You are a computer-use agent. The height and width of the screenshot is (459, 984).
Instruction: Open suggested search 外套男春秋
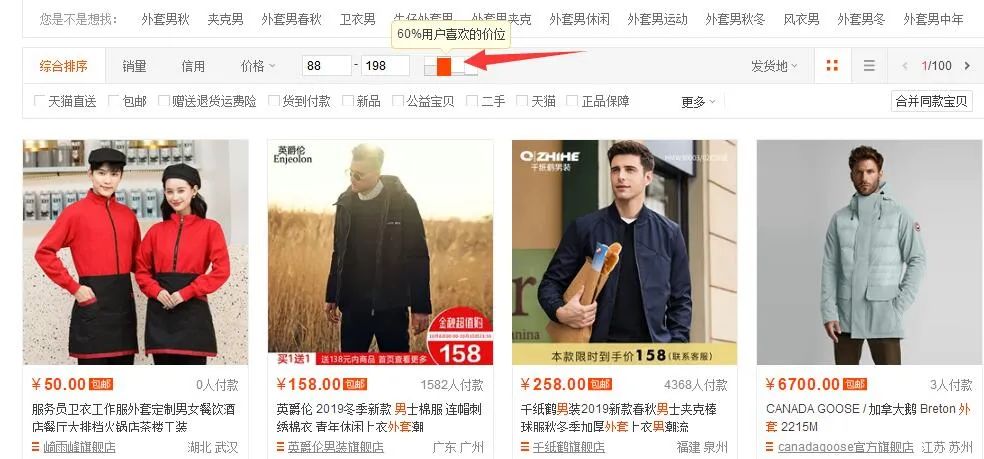(292, 19)
